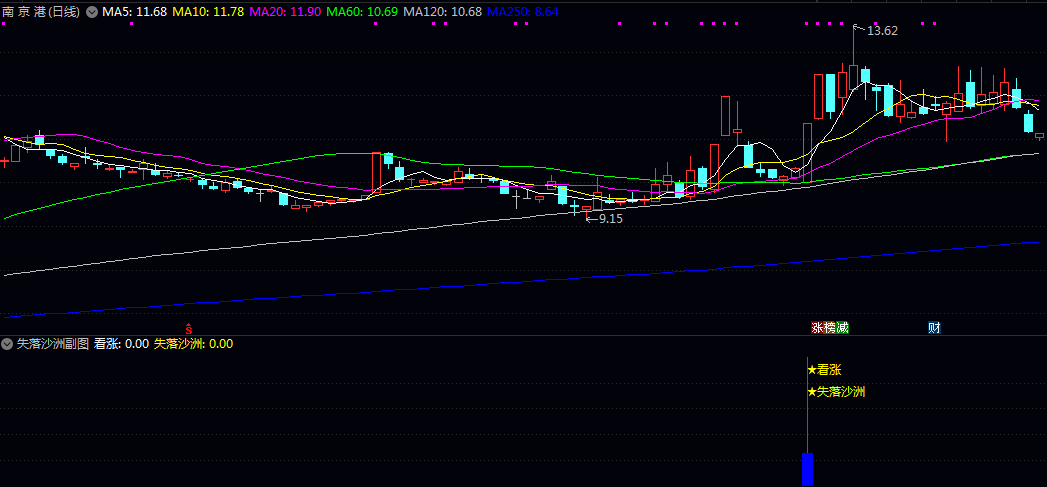Select the blue MA250 indicator label
This screenshot has height=487, width=1047.
[529, 11]
